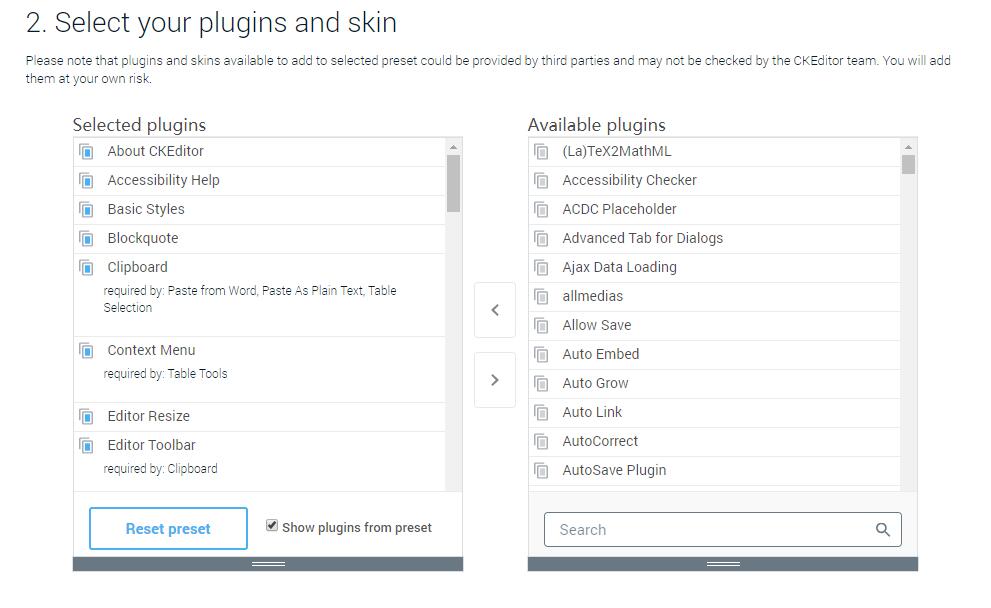Image resolution: width=991 pixels, height=608 pixels.
Task: Move plugin to selected with left arrow
Action: (x=495, y=310)
